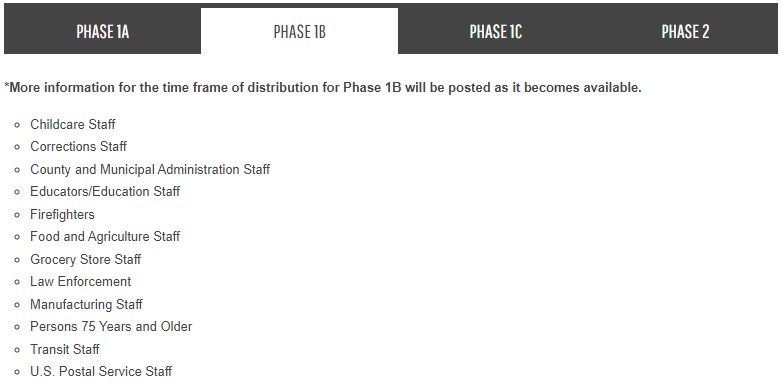The height and width of the screenshot is (385, 782).
Task: Click the Corrections Staff list entry
Action: click(x=78, y=147)
